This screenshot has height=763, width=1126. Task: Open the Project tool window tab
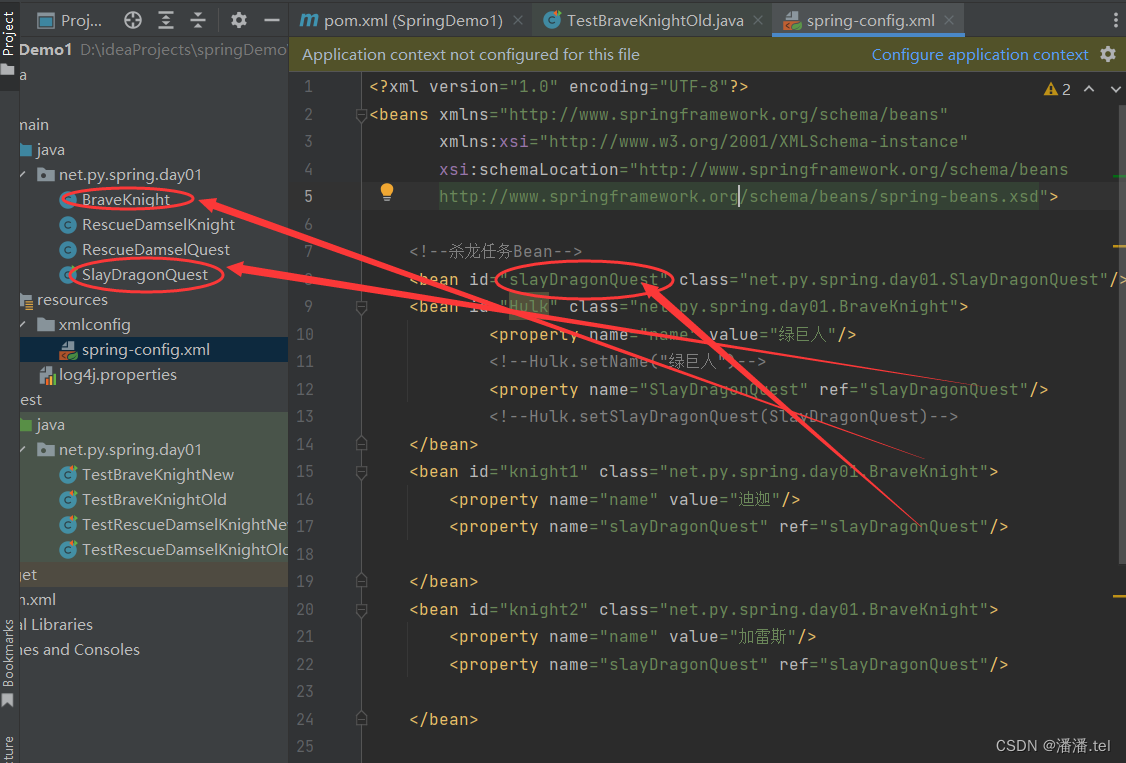pos(9,43)
